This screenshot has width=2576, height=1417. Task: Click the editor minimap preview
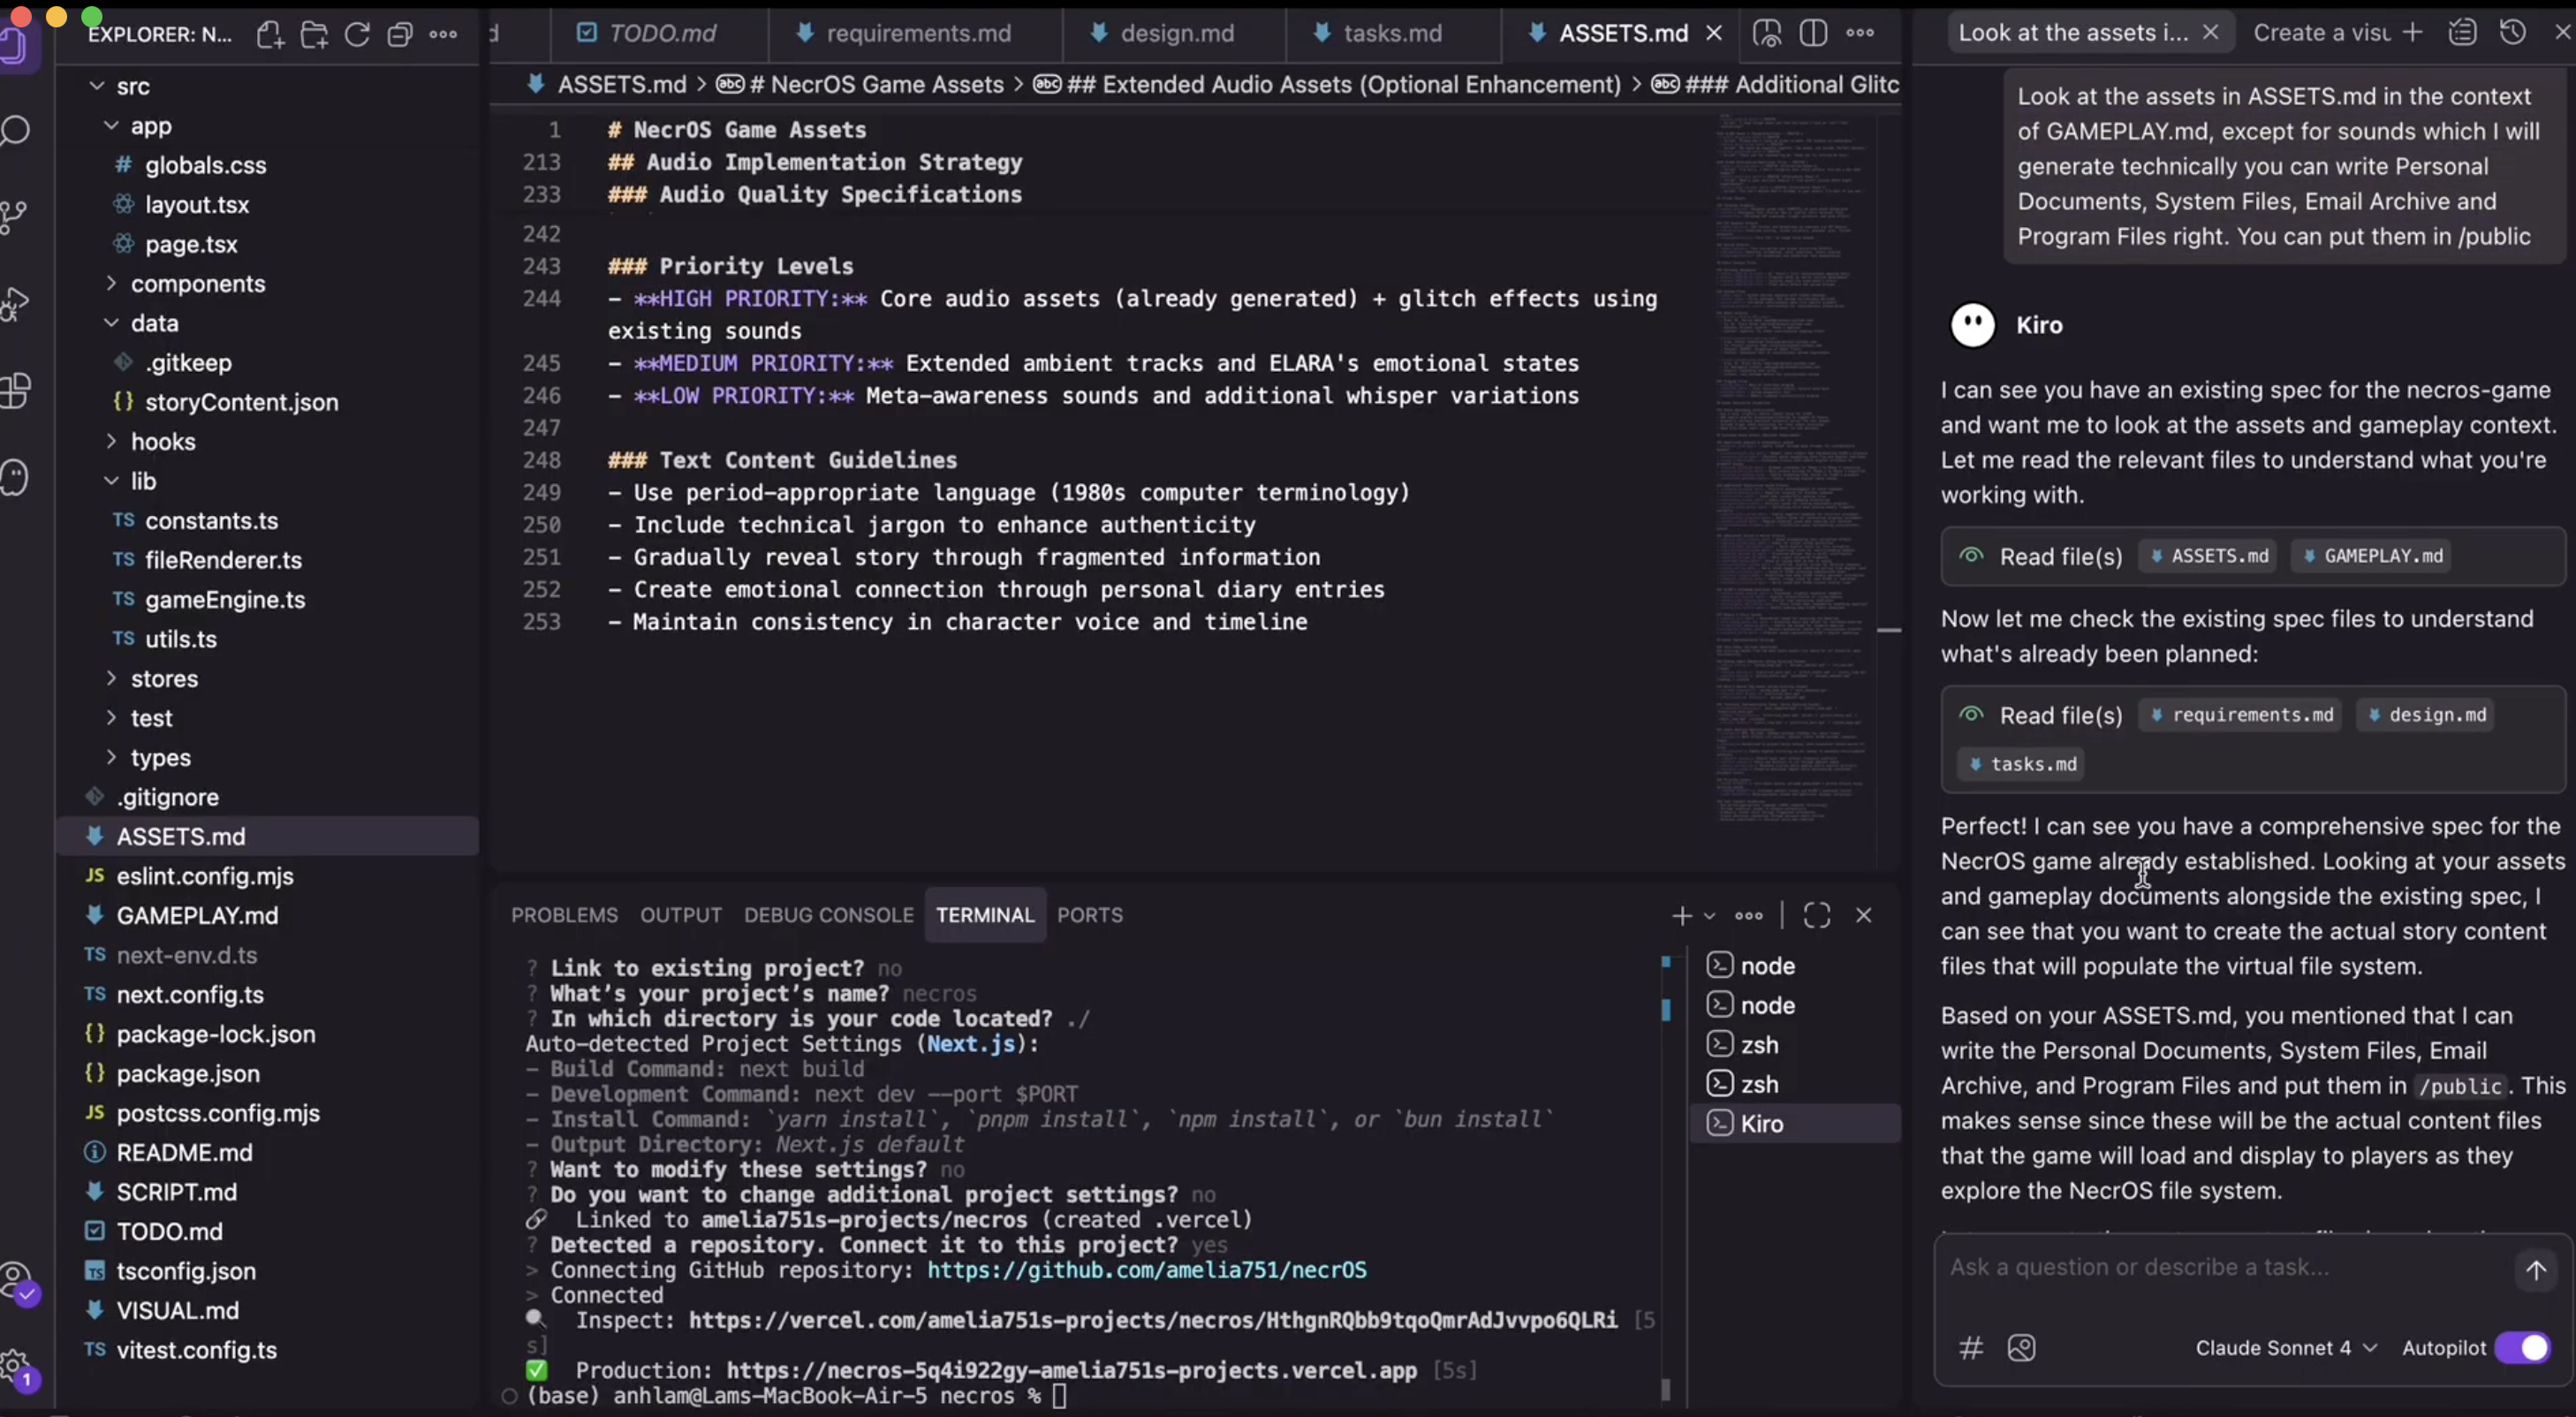pos(1790,450)
